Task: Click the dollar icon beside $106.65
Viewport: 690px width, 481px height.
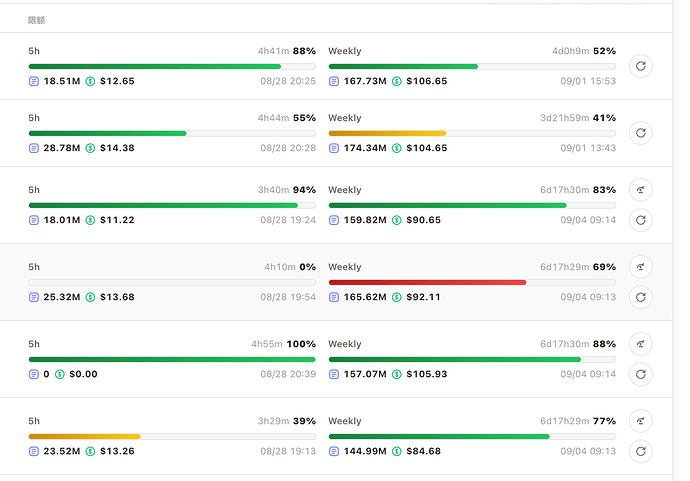Action: 397,81
